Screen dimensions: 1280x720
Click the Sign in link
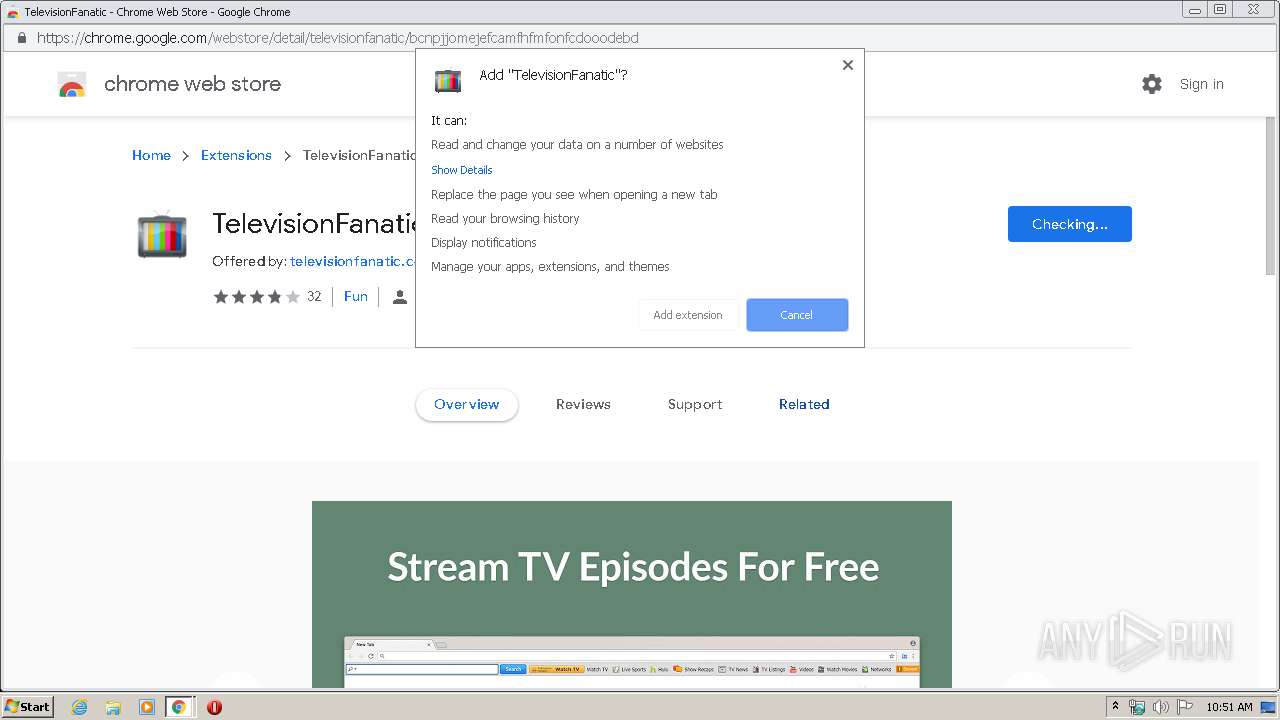[1201, 84]
